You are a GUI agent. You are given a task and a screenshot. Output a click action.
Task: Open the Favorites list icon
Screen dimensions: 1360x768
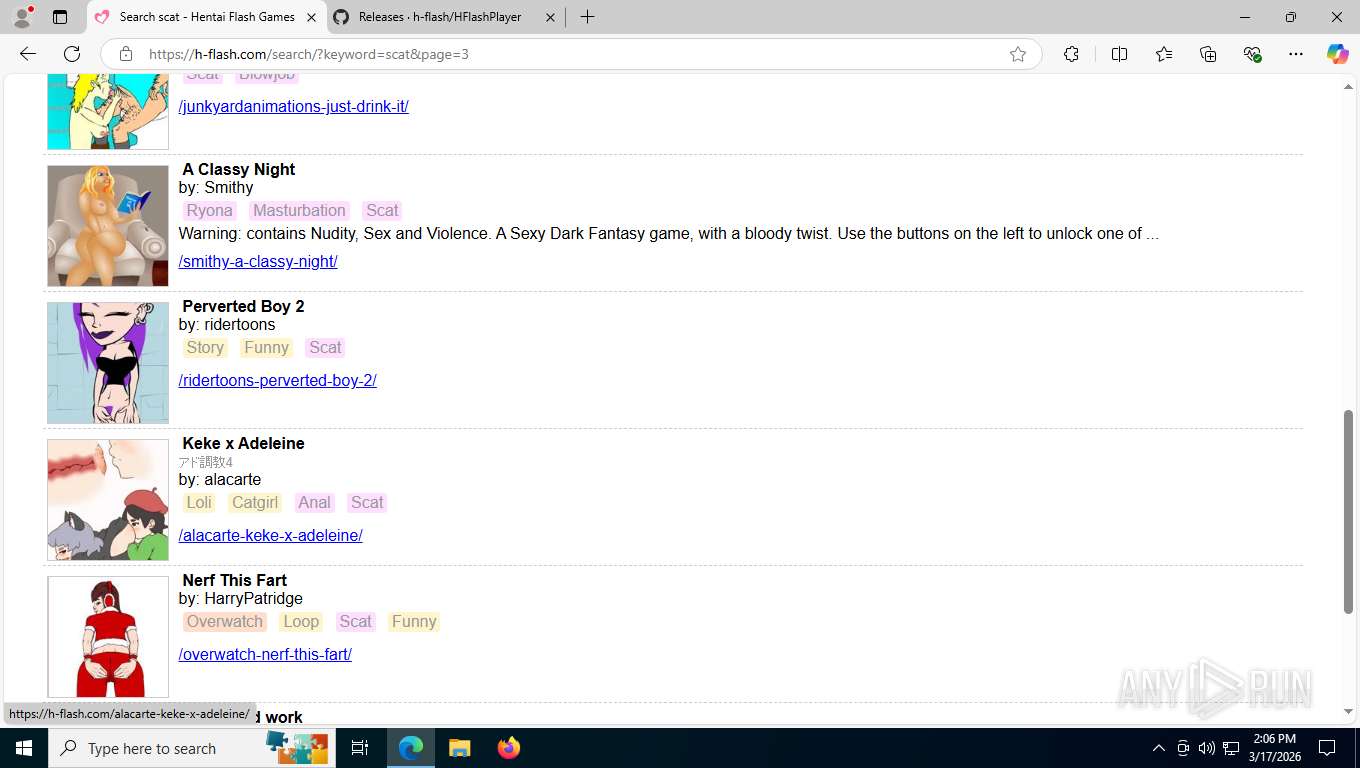[x=1164, y=54]
